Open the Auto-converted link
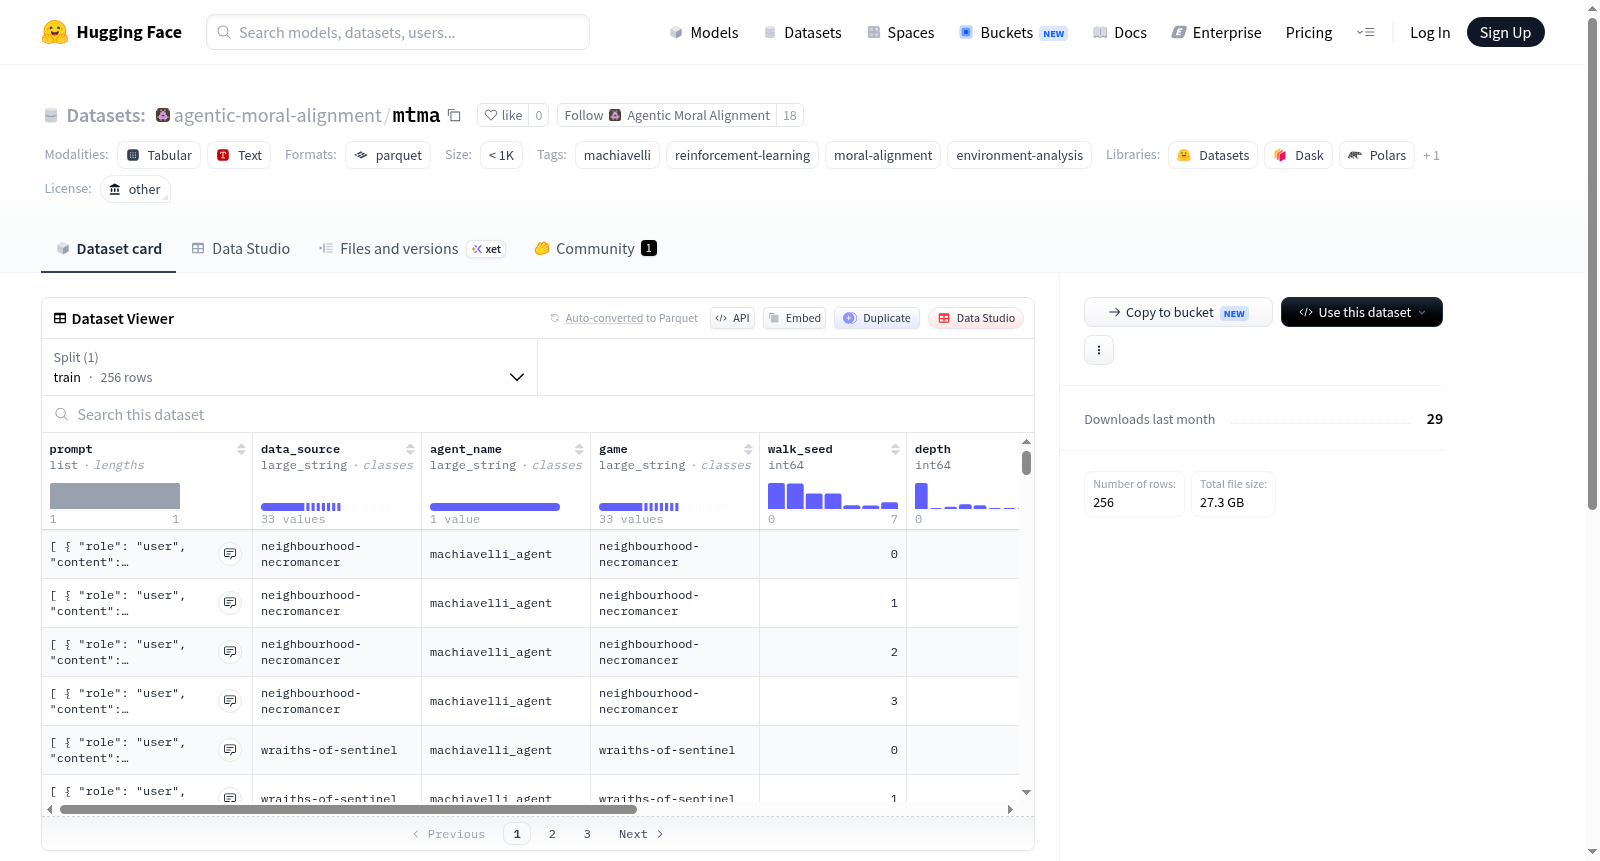This screenshot has width=1600, height=861. (x=604, y=318)
